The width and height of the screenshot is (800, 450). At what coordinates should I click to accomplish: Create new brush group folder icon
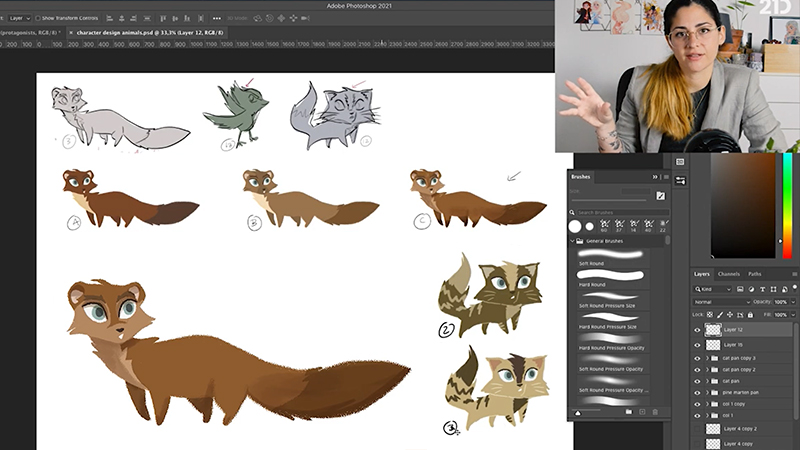pyautogui.click(x=628, y=412)
